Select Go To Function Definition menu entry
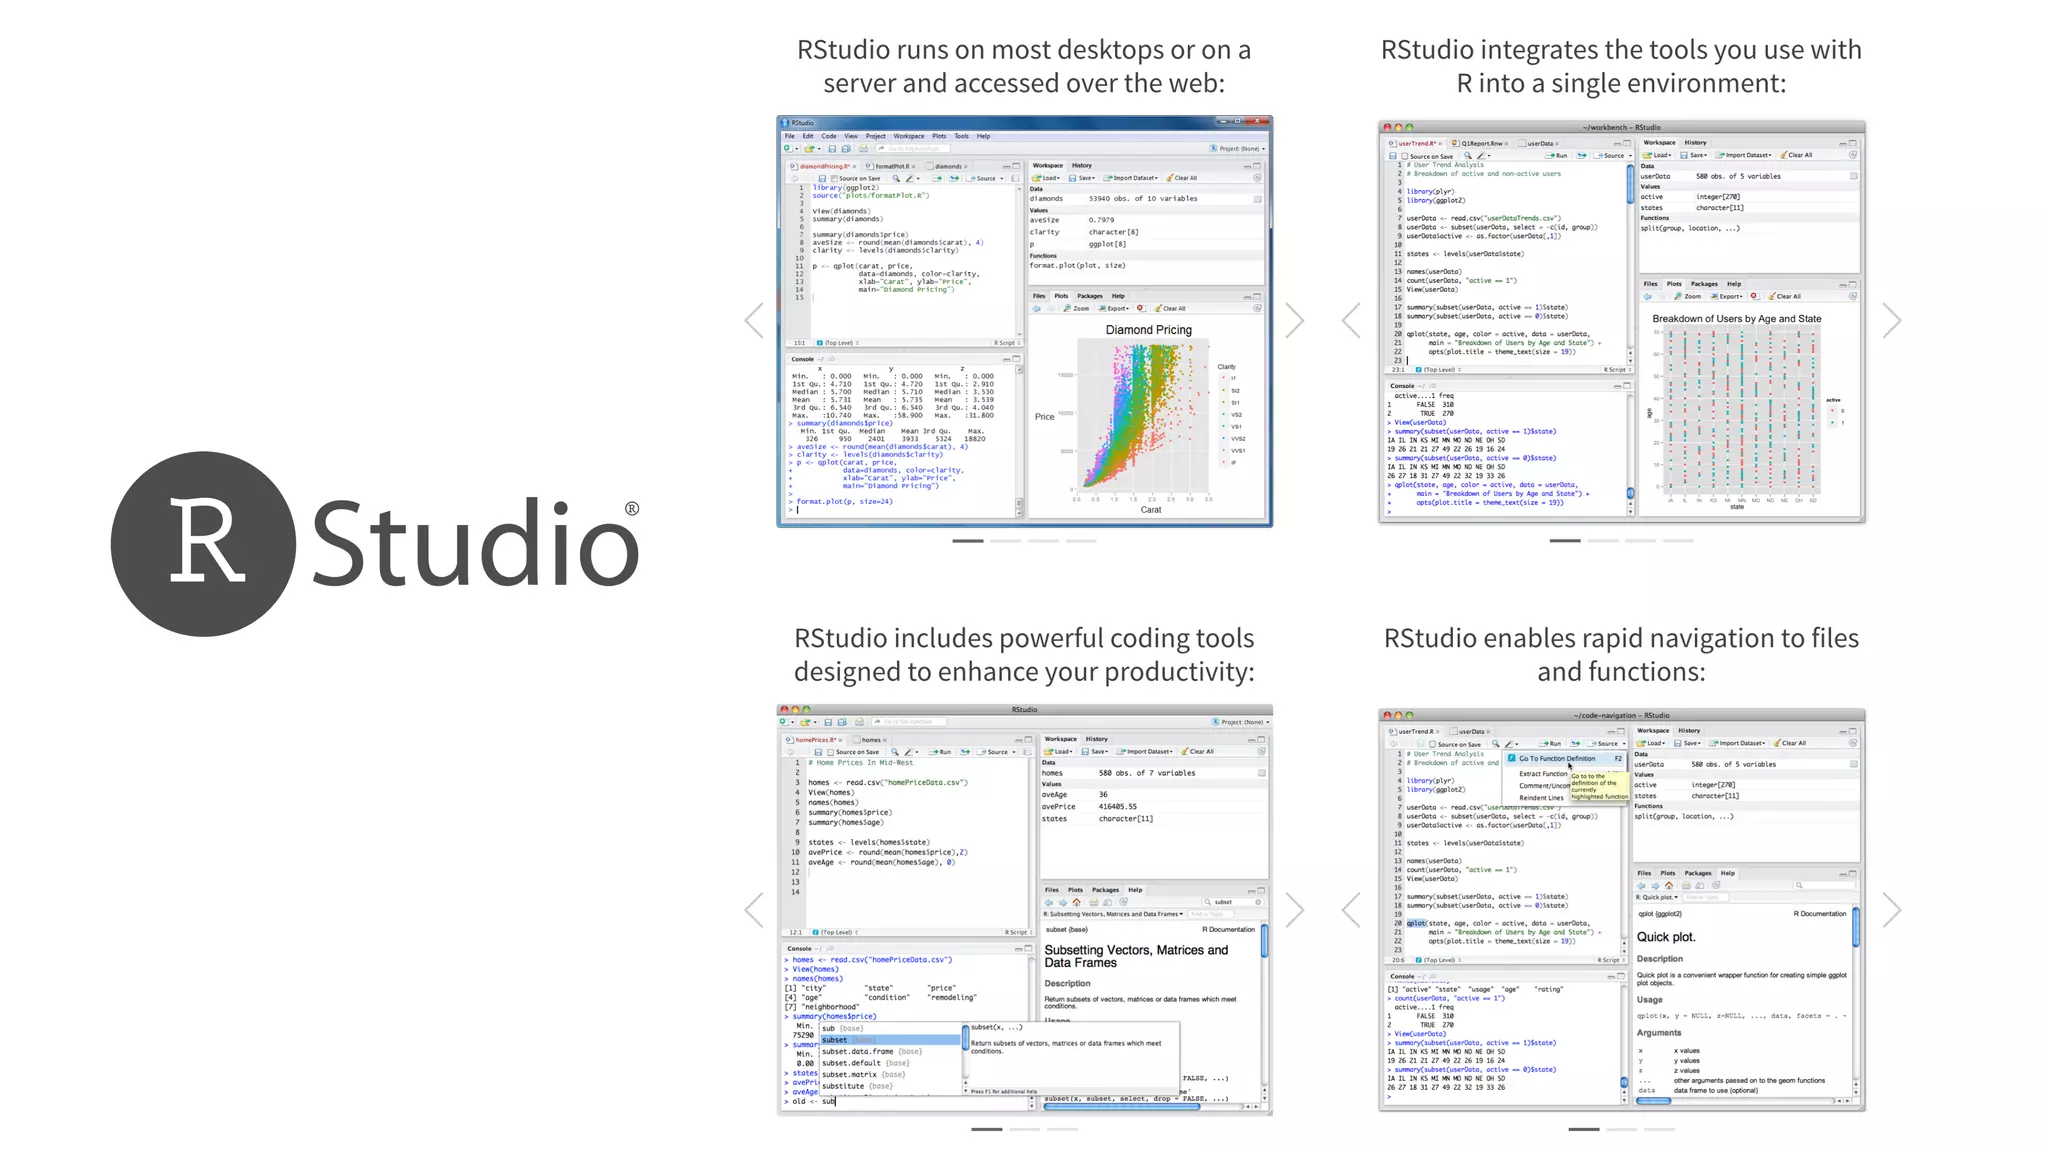Image resolution: width=2048 pixels, height=1152 pixels. (x=1556, y=758)
